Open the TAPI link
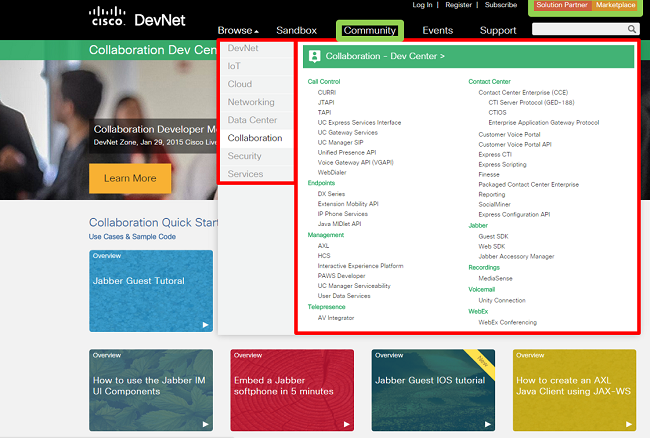The height and width of the screenshot is (438, 650). [x=324, y=112]
